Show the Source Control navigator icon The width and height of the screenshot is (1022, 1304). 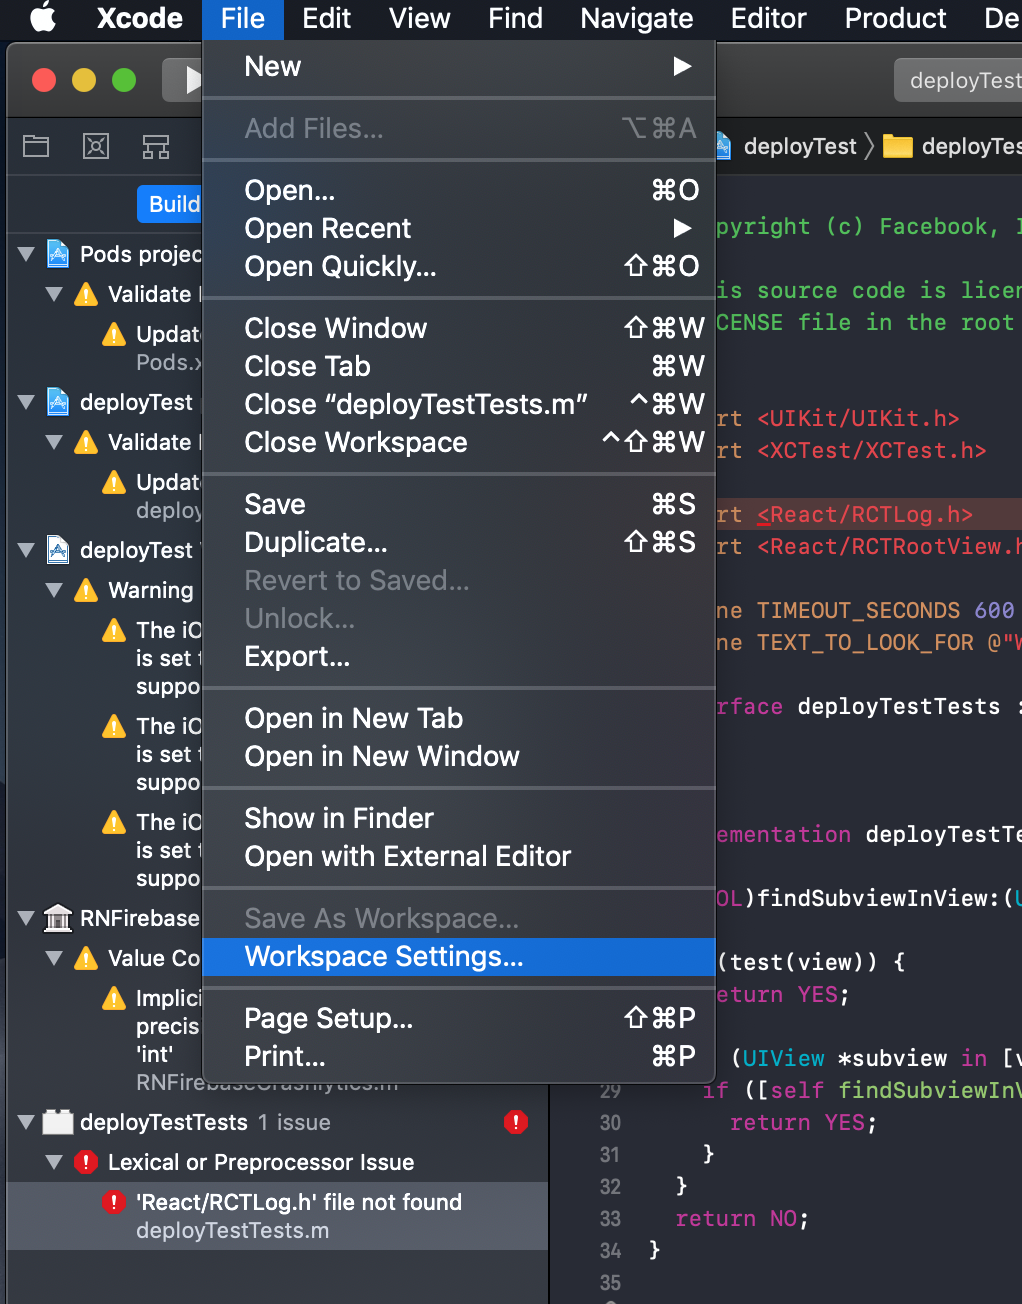(96, 147)
